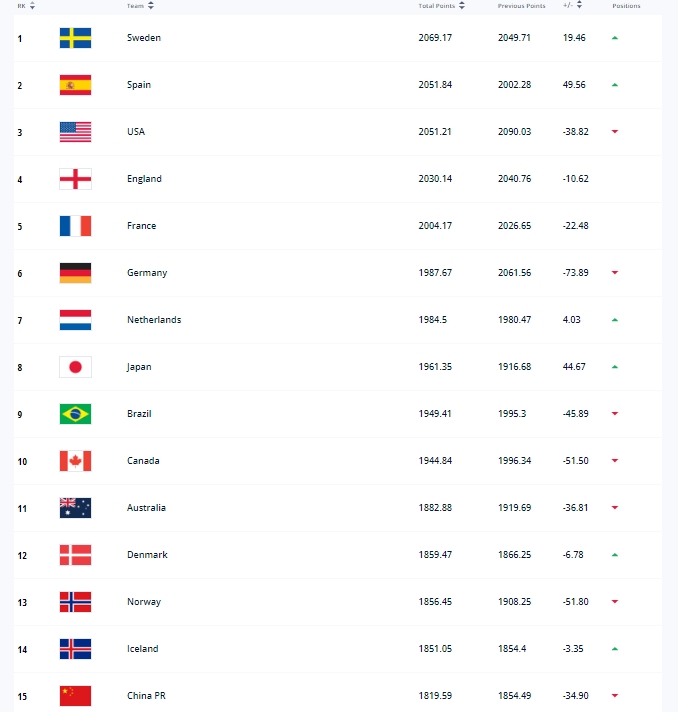Image resolution: width=678 pixels, height=712 pixels.
Task: Open the Netherlands team link
Action: point(154,320)
